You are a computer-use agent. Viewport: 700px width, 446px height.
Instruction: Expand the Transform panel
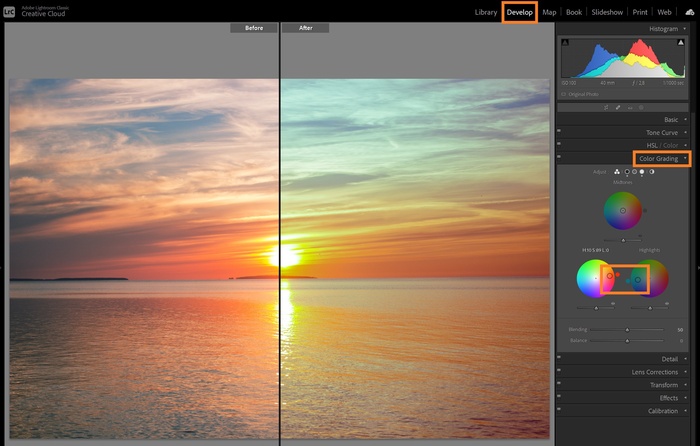click(x=685, y=385)
